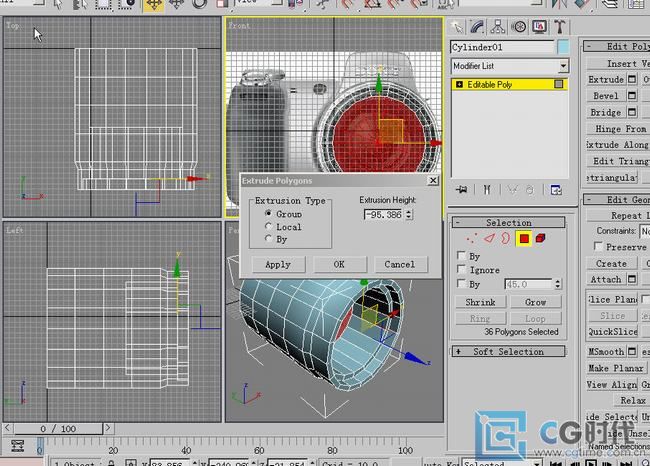Click Cancel in Extrude Polygons dialog
This screenshot has height=466, width=650.
point(400,265)
